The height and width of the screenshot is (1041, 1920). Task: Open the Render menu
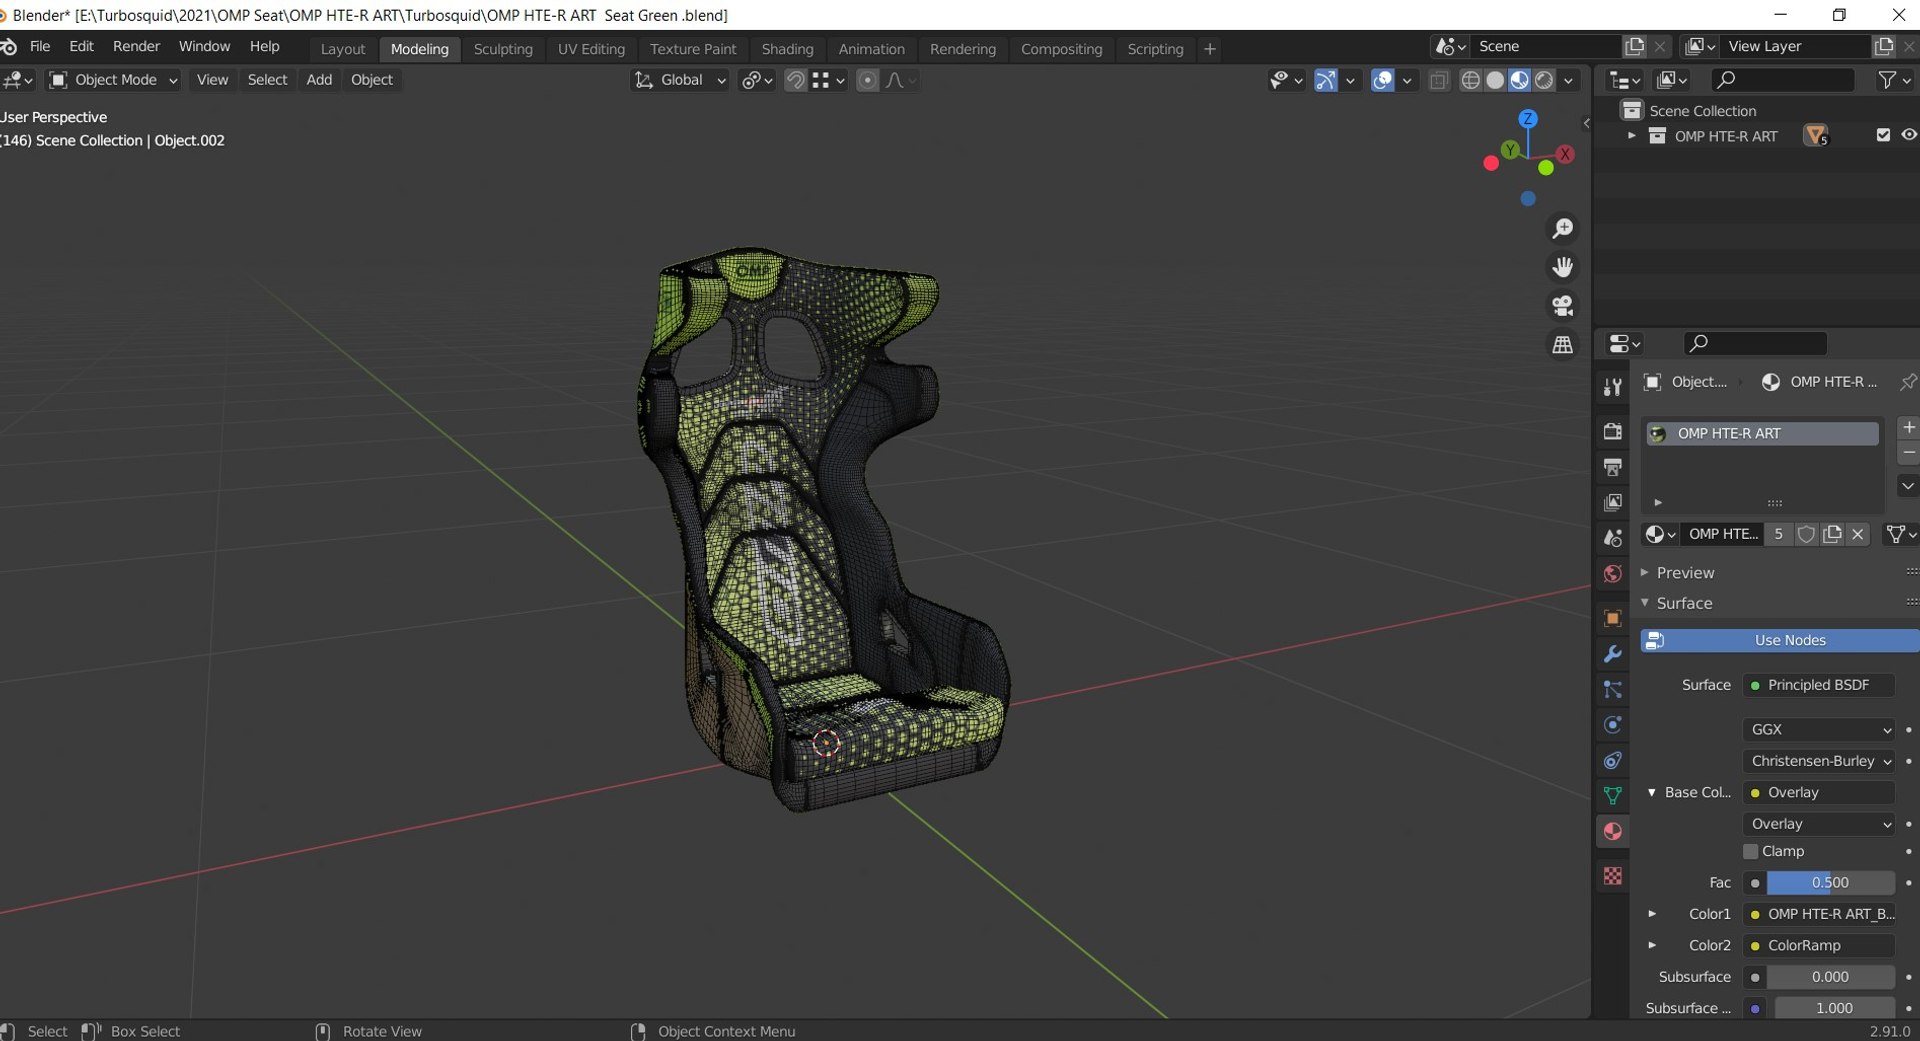(x=136, y=47)
